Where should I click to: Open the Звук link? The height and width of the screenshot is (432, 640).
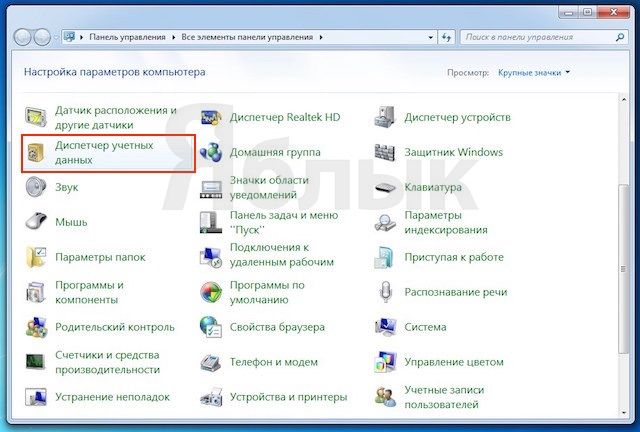[x=67, y=187]
